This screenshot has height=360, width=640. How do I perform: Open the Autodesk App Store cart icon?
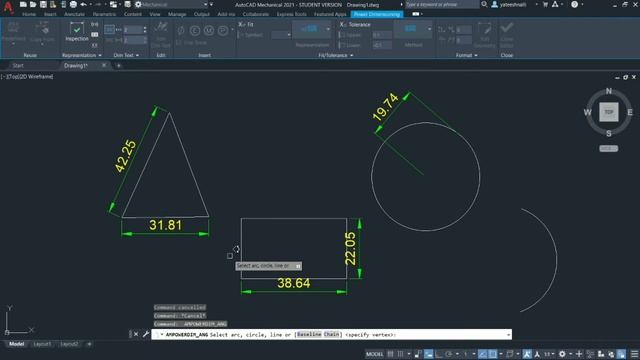point(545,4)
